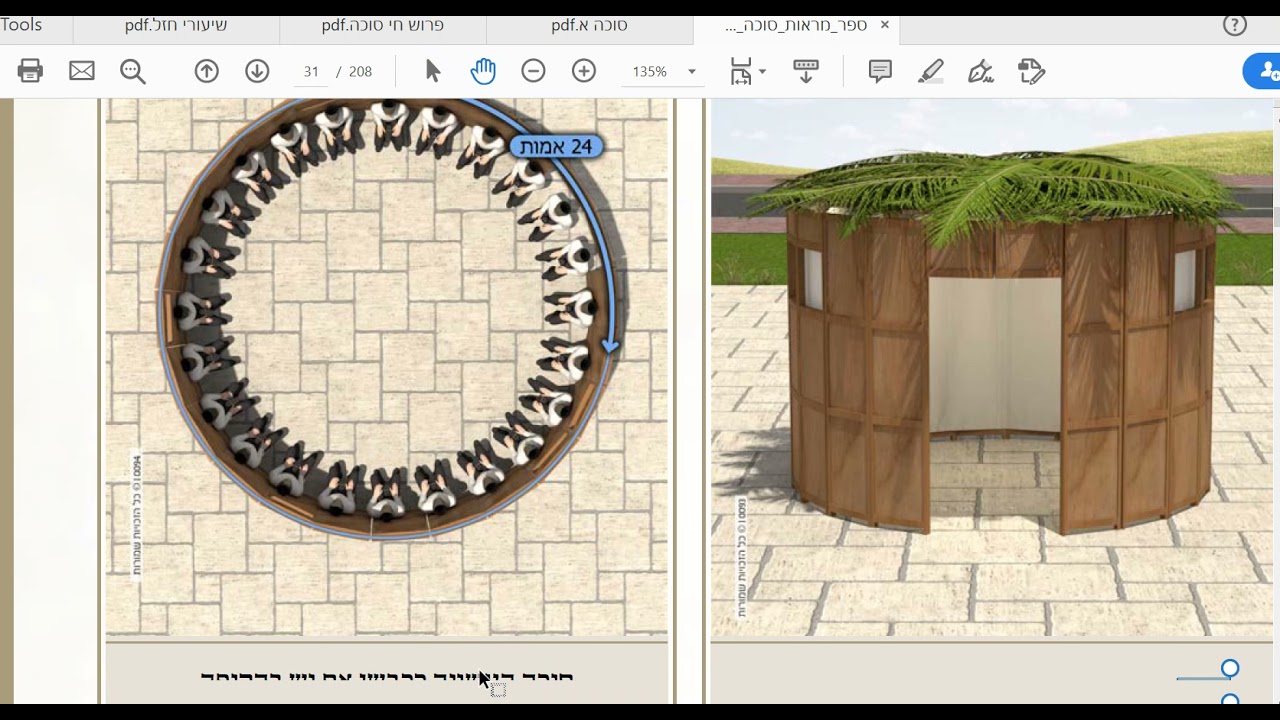Open the zoom level dropdown arrow

click(691, 72)
